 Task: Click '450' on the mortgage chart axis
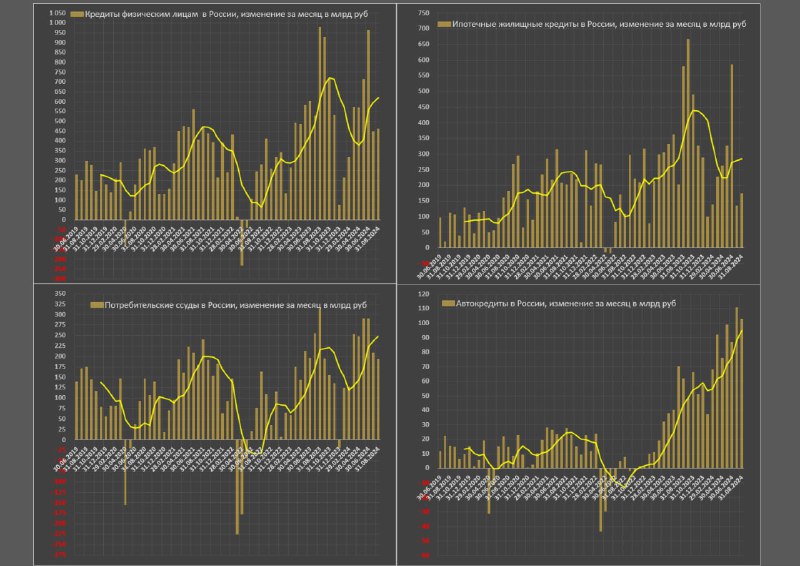pos(423,107)
